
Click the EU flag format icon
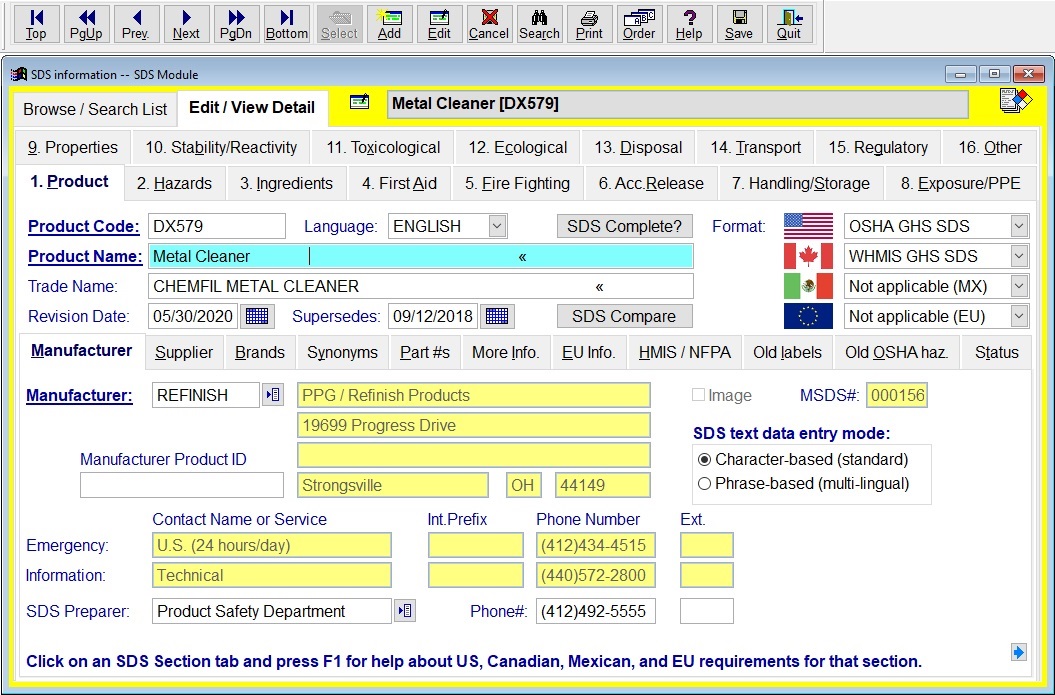[x=808, y=316]
